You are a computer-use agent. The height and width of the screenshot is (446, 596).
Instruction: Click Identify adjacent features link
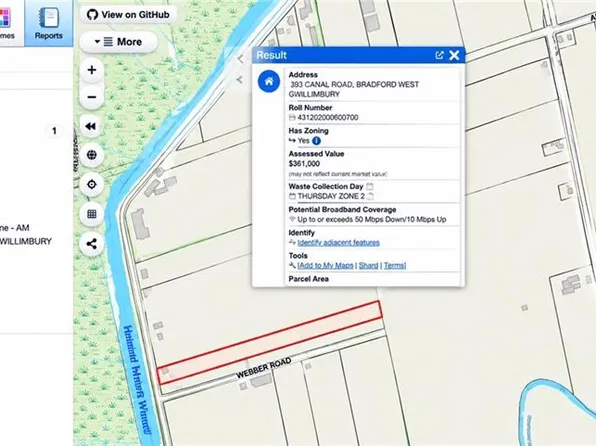point(338,243)
